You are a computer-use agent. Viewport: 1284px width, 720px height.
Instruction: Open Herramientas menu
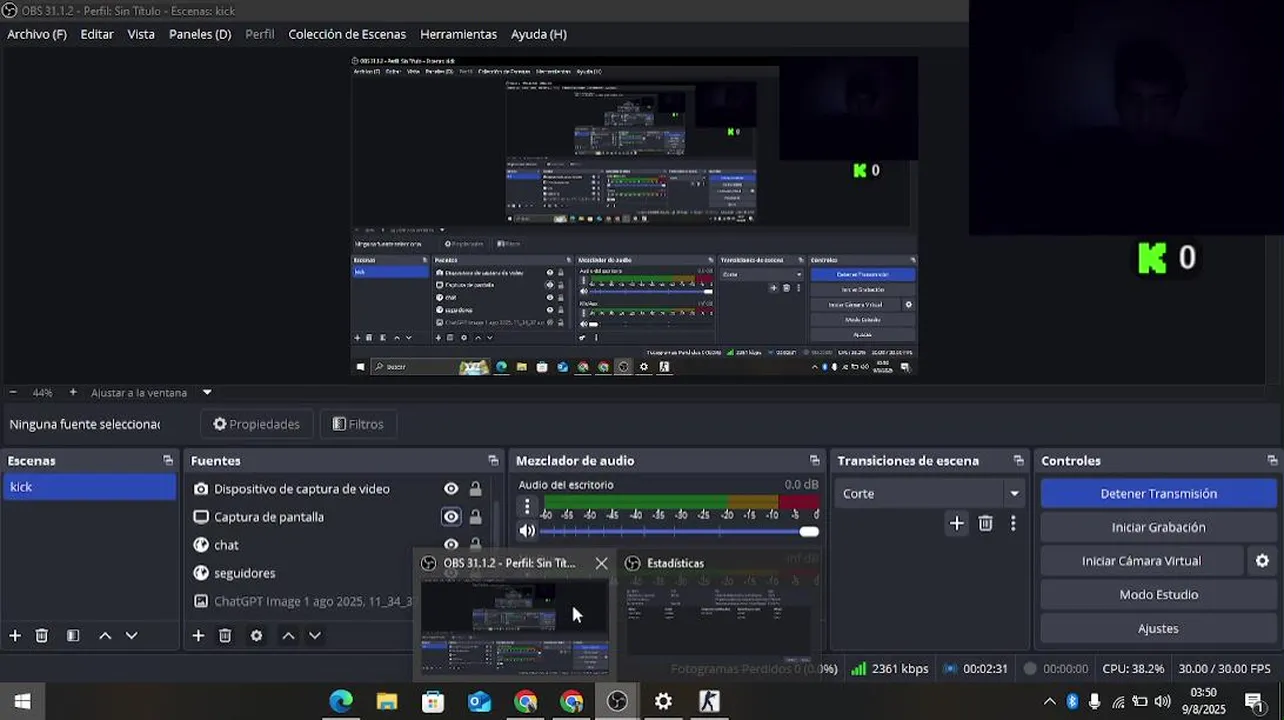click(x=458, y=34)
